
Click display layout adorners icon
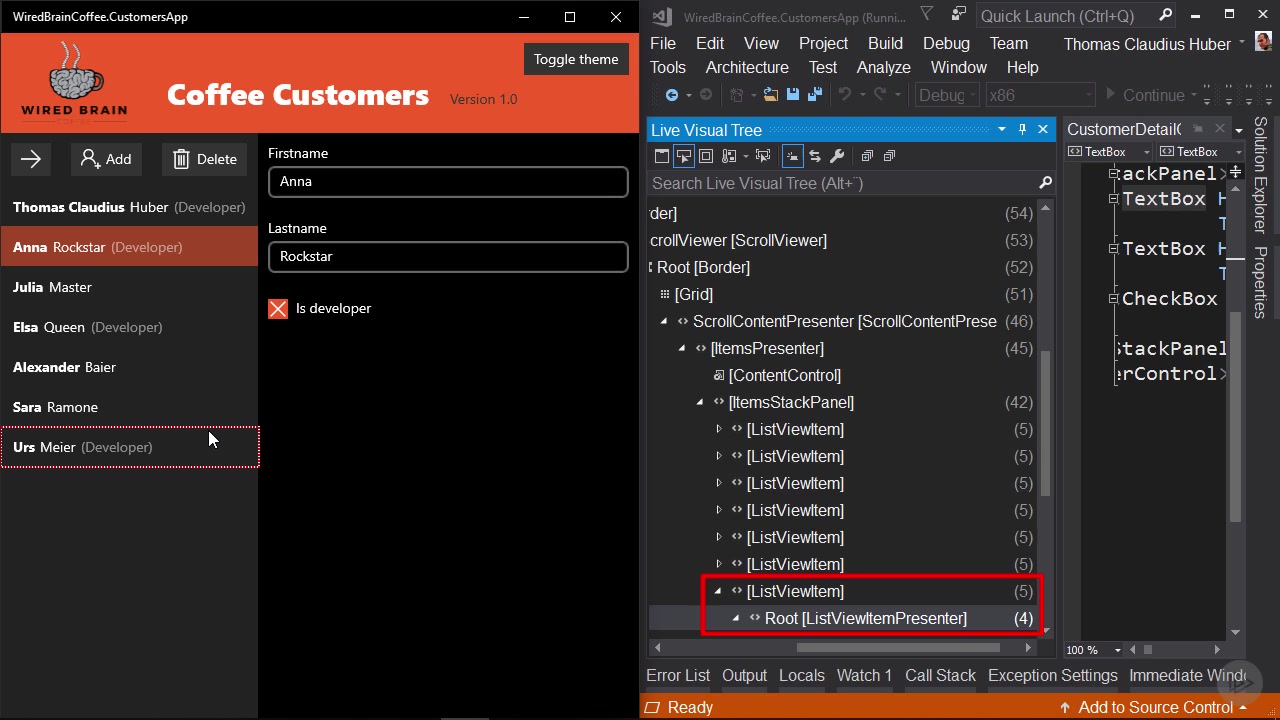click(x=706, y=156)
